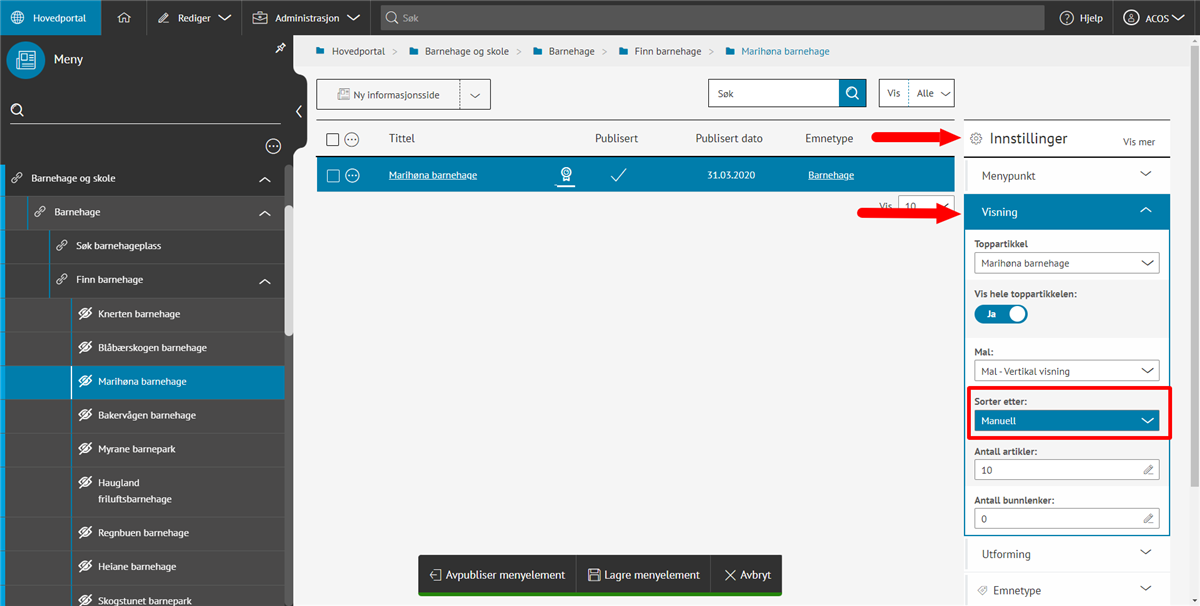Viewport: 1200px width, 606px height.
Task: Open the Administrasjon menu
Action: click(x=305, y=18)
